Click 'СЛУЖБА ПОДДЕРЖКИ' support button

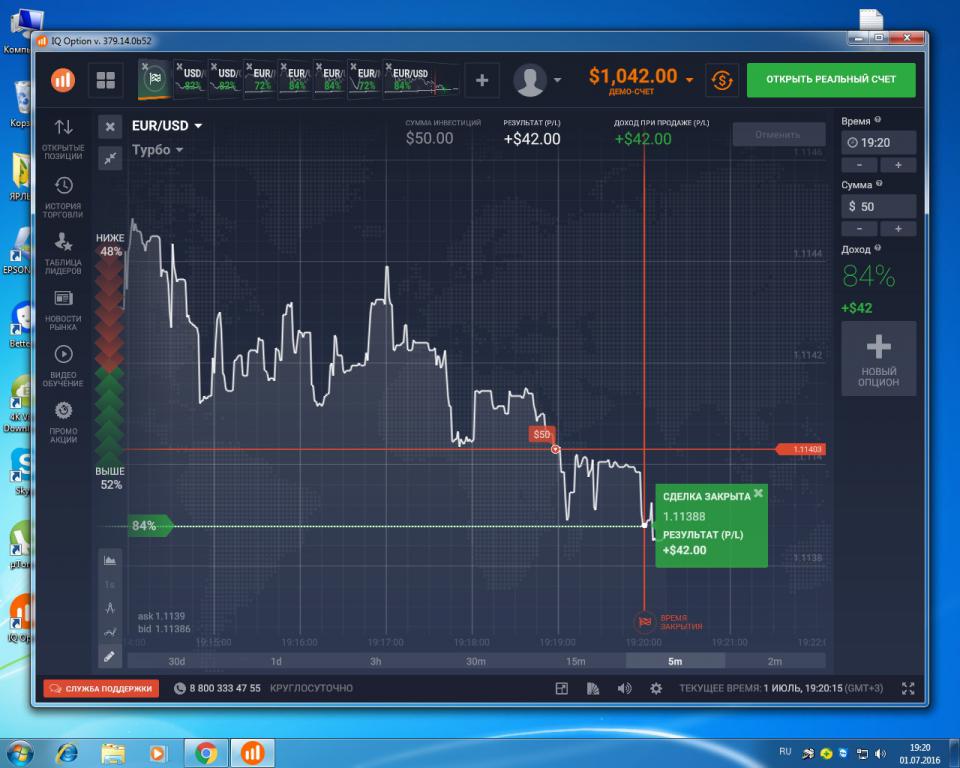[101, 688]
